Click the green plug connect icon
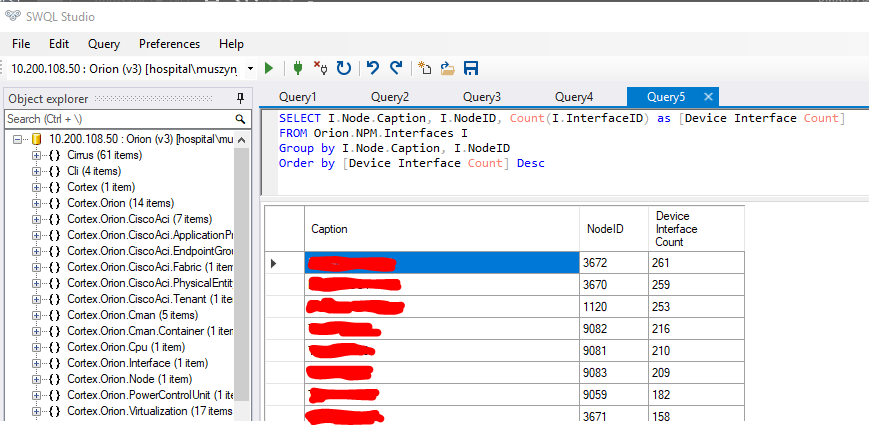 [298, 68]
